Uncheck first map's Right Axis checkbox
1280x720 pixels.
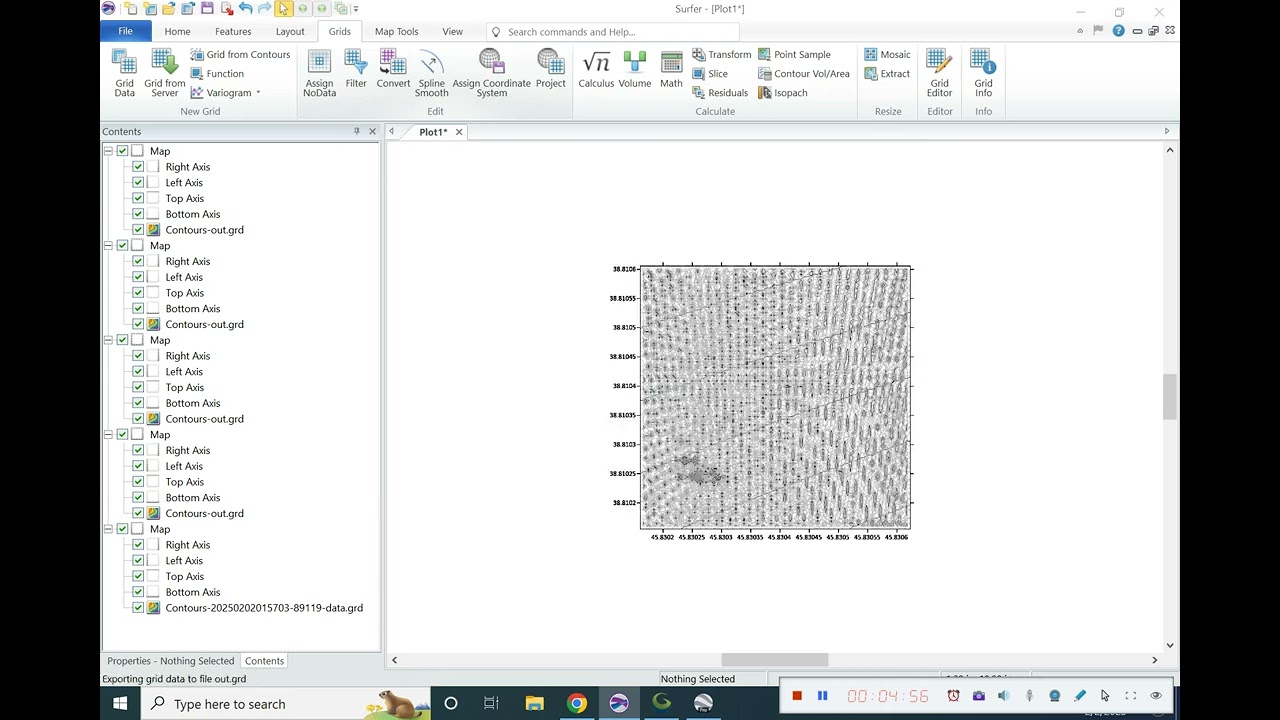click(138, 167)
